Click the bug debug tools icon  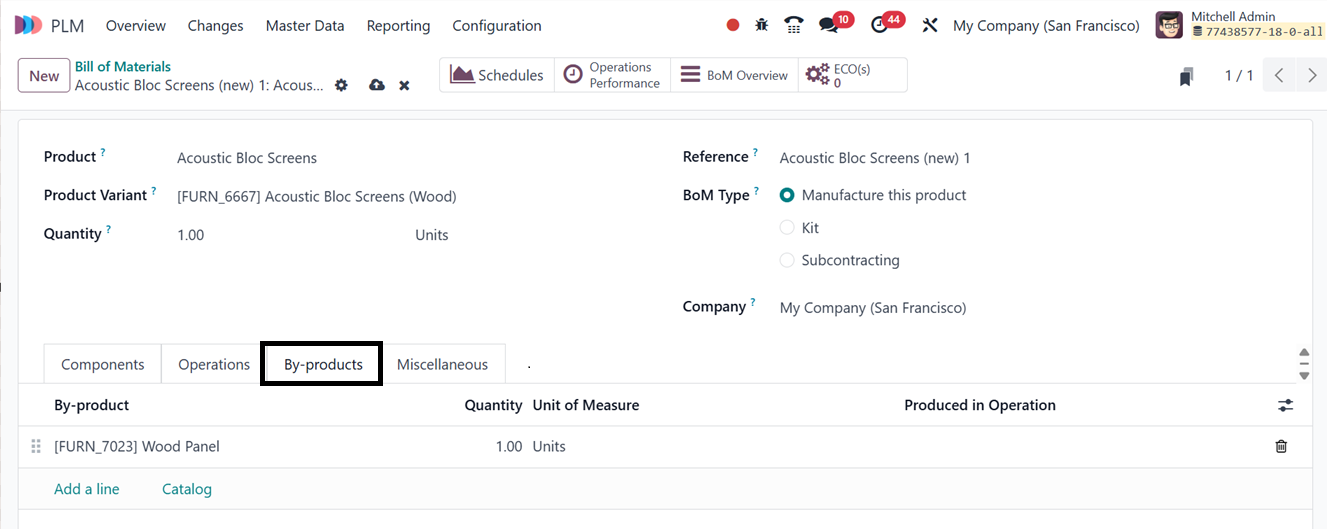(762, 25)
